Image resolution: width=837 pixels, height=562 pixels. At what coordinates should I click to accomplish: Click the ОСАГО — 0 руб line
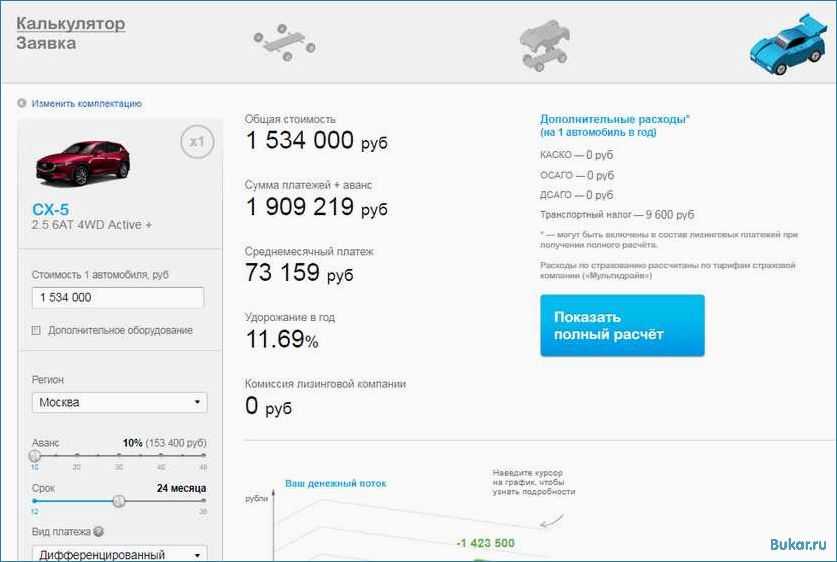tap(577, 175)
